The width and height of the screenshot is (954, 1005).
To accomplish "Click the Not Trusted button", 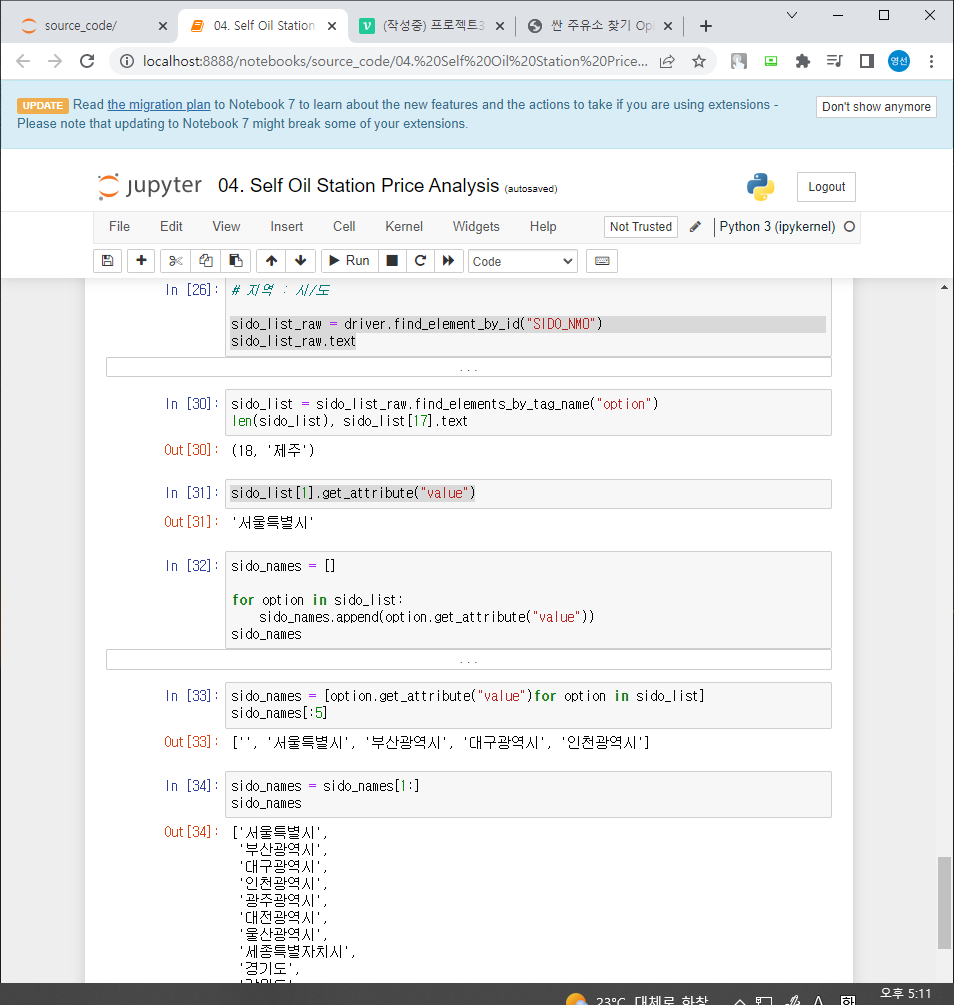I will [640, 226].
